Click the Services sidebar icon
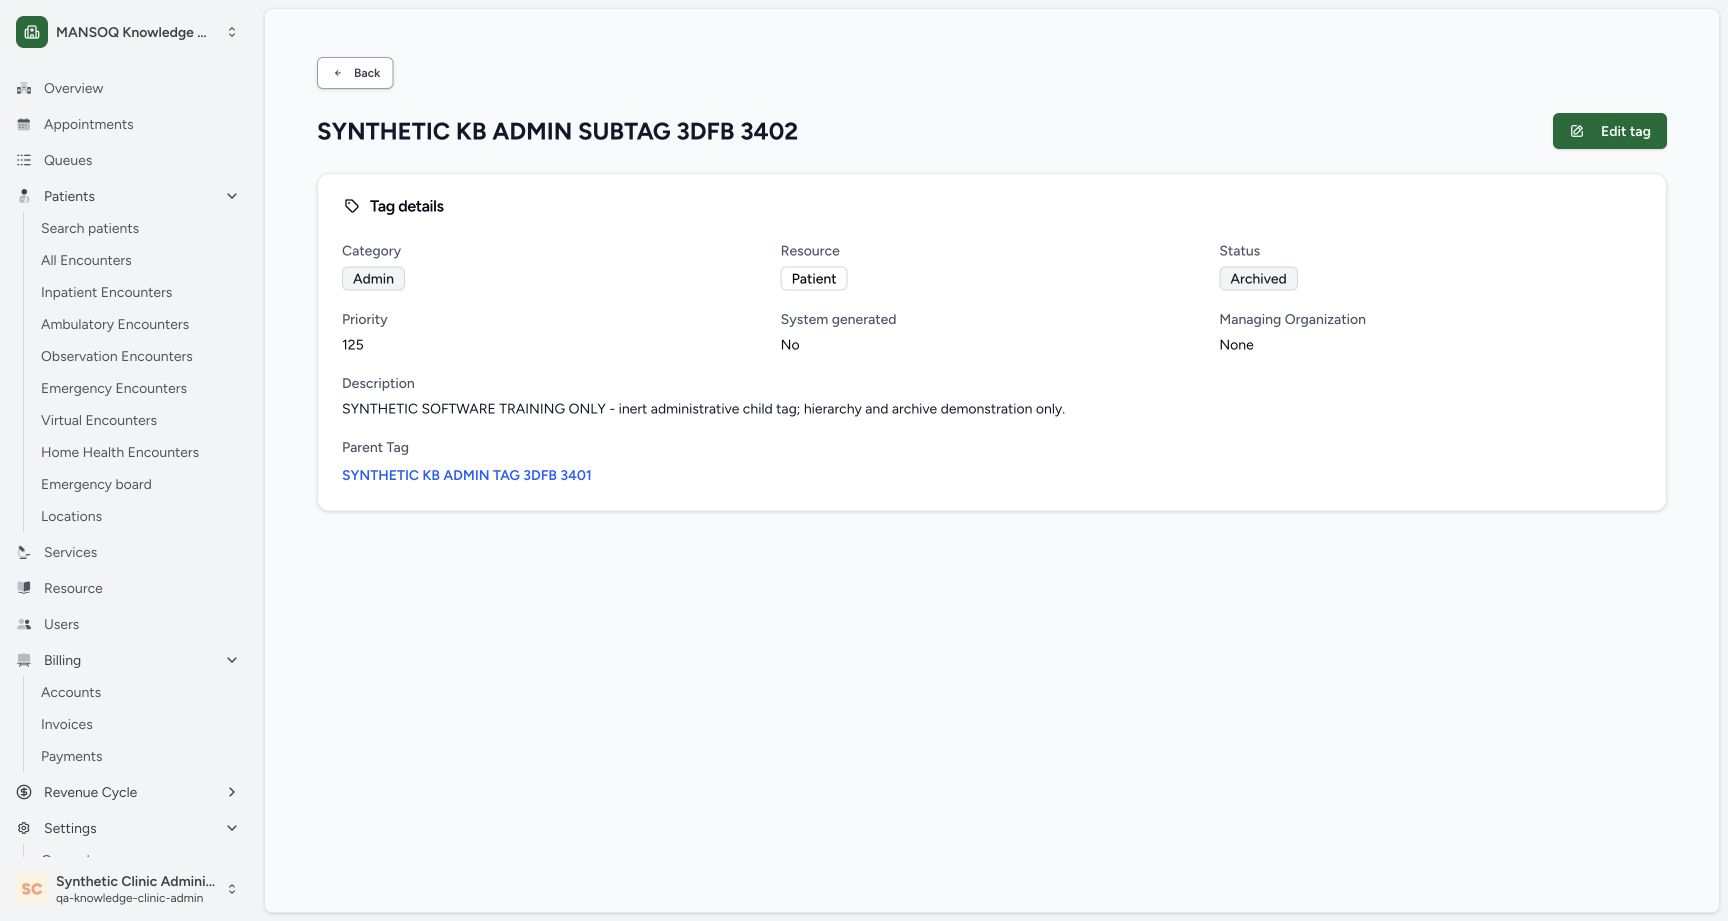1728x921 pixels. tap(24, 552)
